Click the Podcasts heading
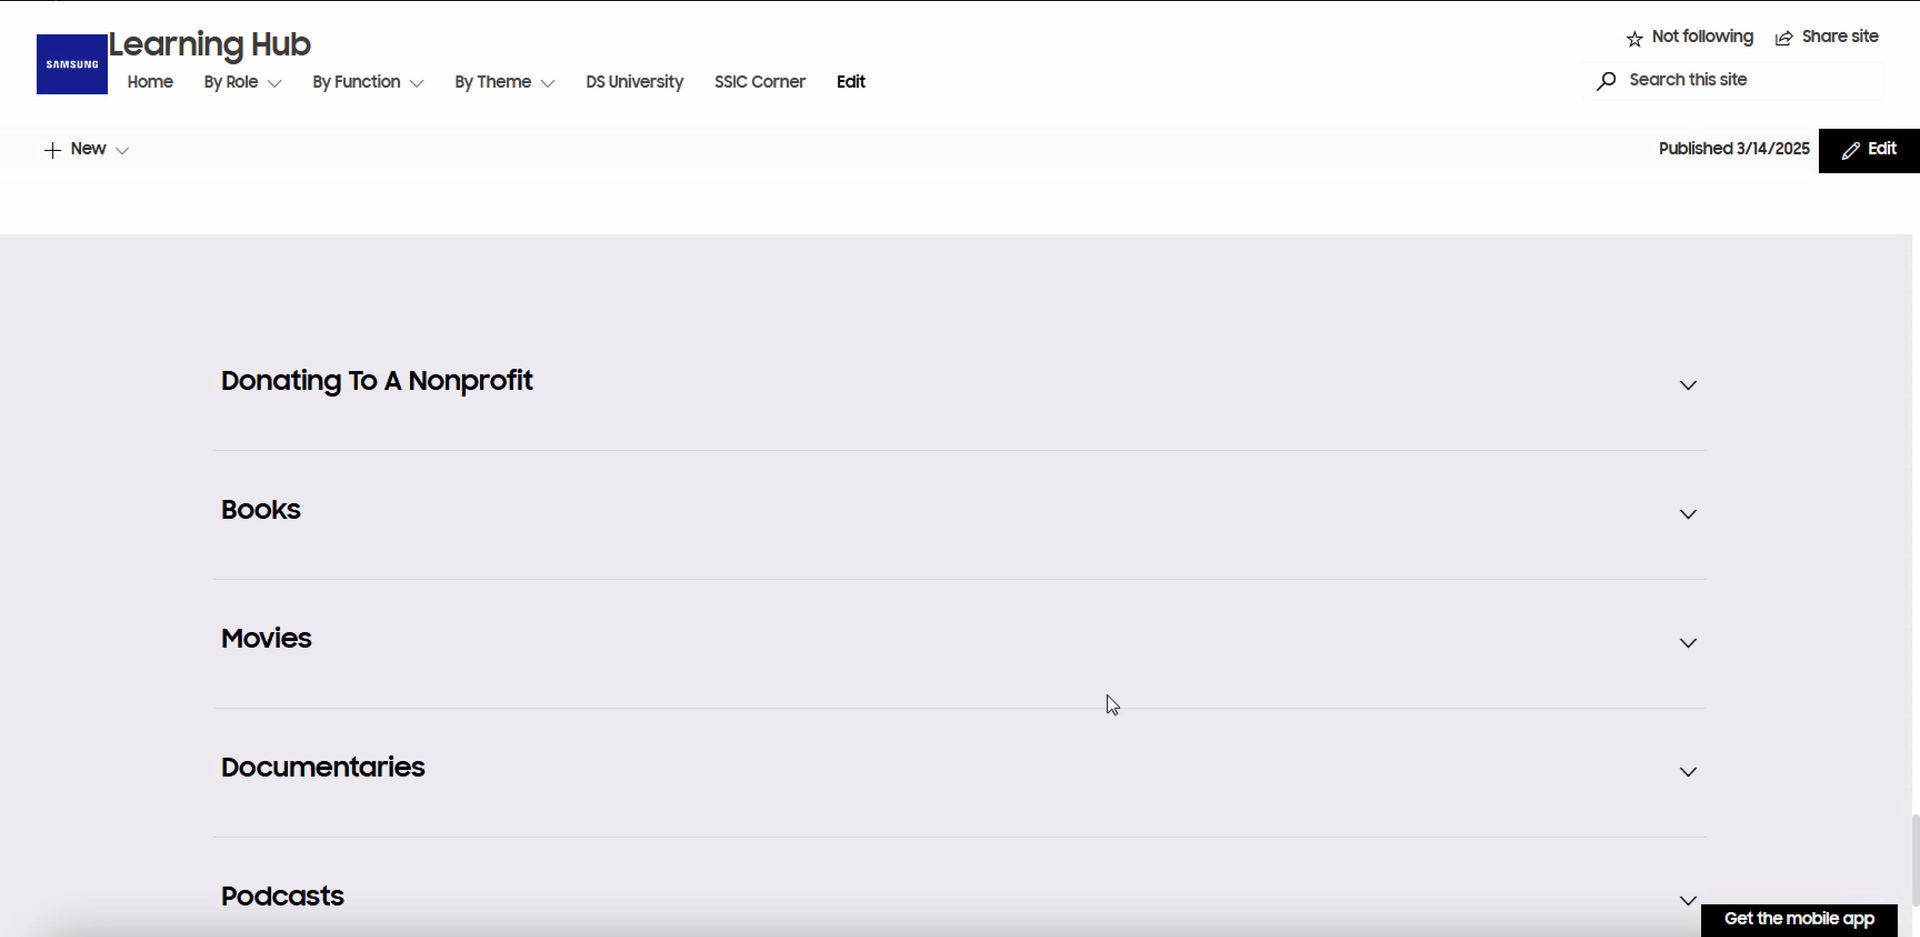Viewport: 1920px width, 937px height. 282,897
